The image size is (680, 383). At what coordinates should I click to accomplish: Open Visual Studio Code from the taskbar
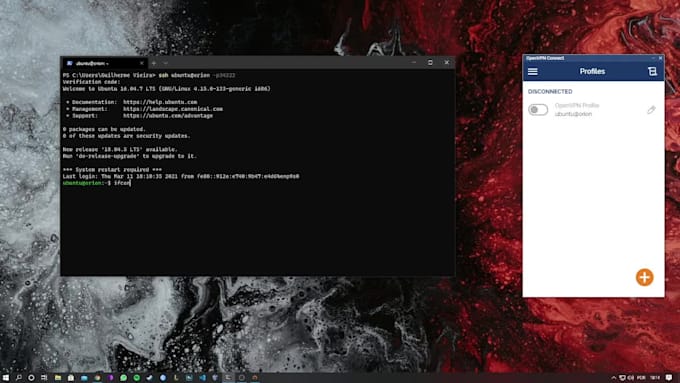pyautogui.click(x=203, y=378)
